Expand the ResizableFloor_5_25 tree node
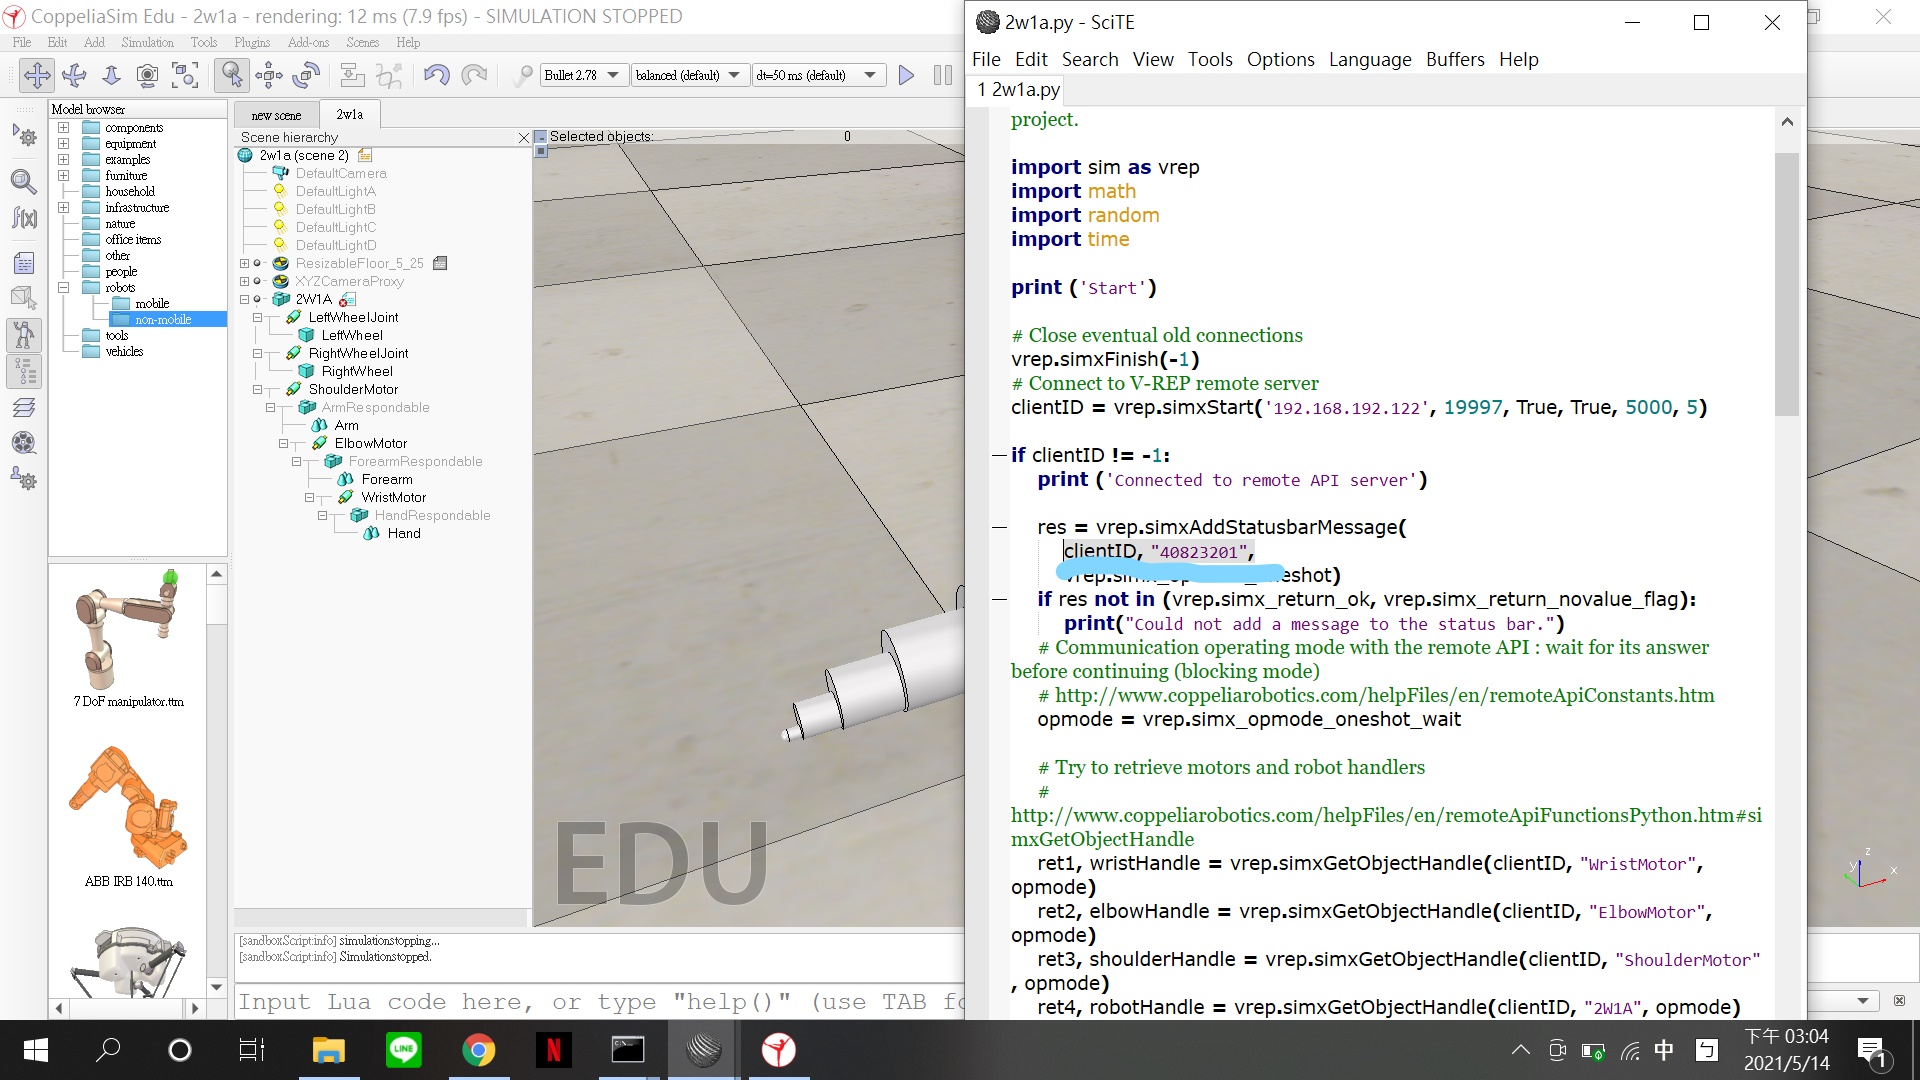The image size is (1920, 1080). click(244, 264)
